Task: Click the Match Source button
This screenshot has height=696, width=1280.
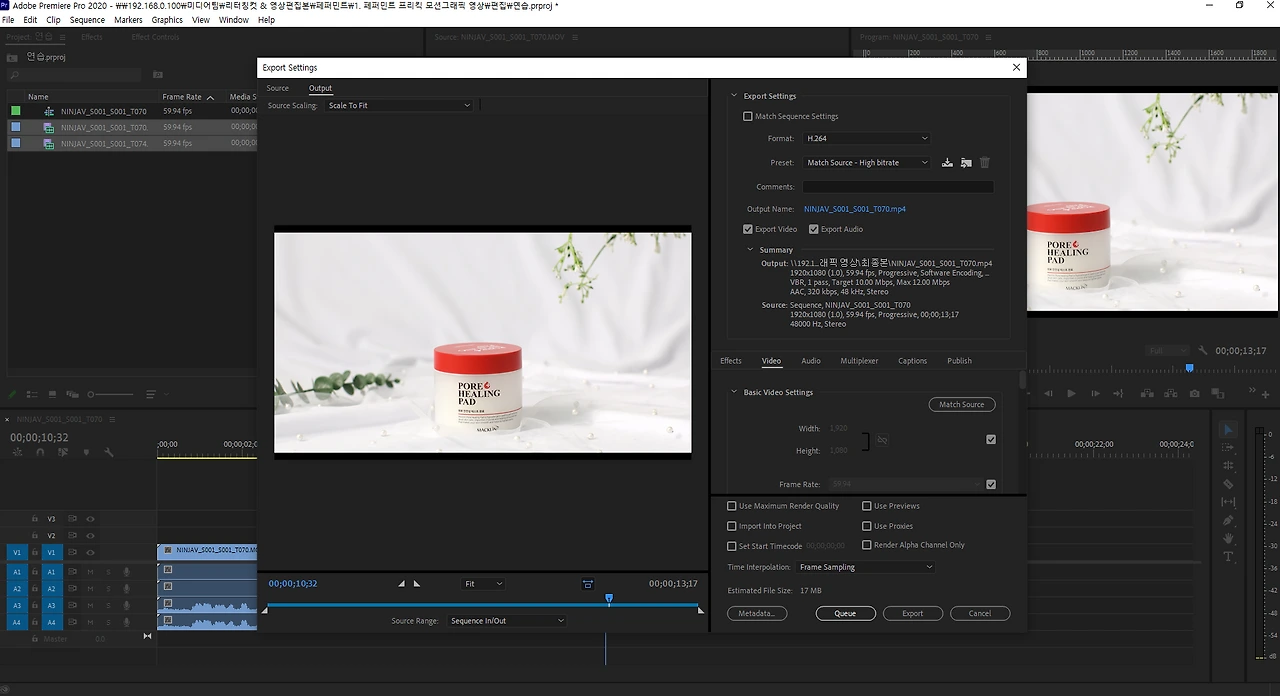Action: [x=962, y=404]
